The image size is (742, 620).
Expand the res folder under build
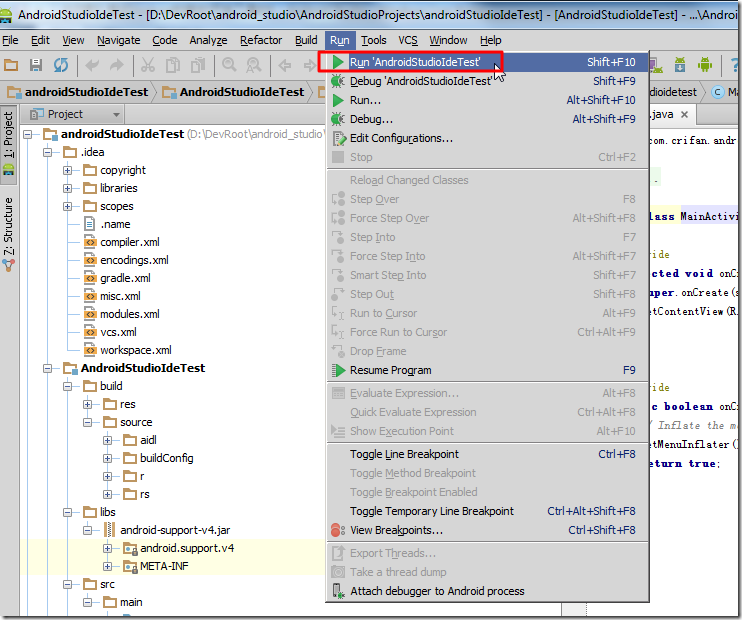pyautogui.click(x=88, y=404)
